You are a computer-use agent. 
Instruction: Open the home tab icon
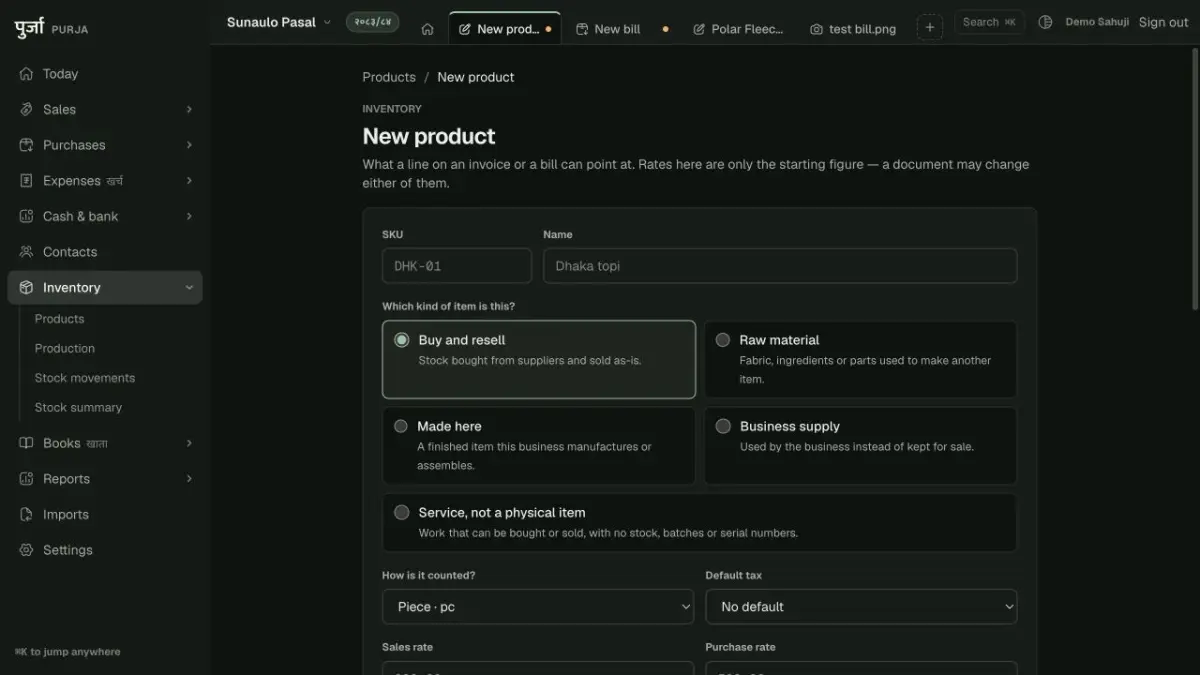pyautogui.click(x=427, y=29)
